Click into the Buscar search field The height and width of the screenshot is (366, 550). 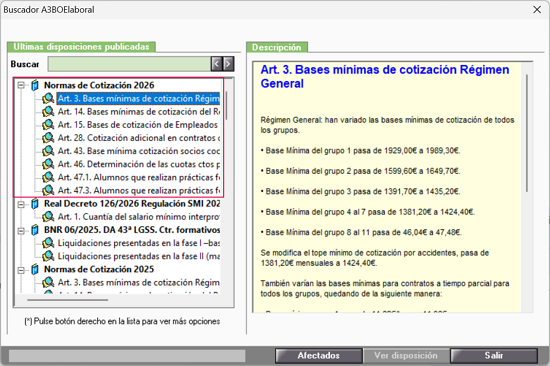click(129, 64)
